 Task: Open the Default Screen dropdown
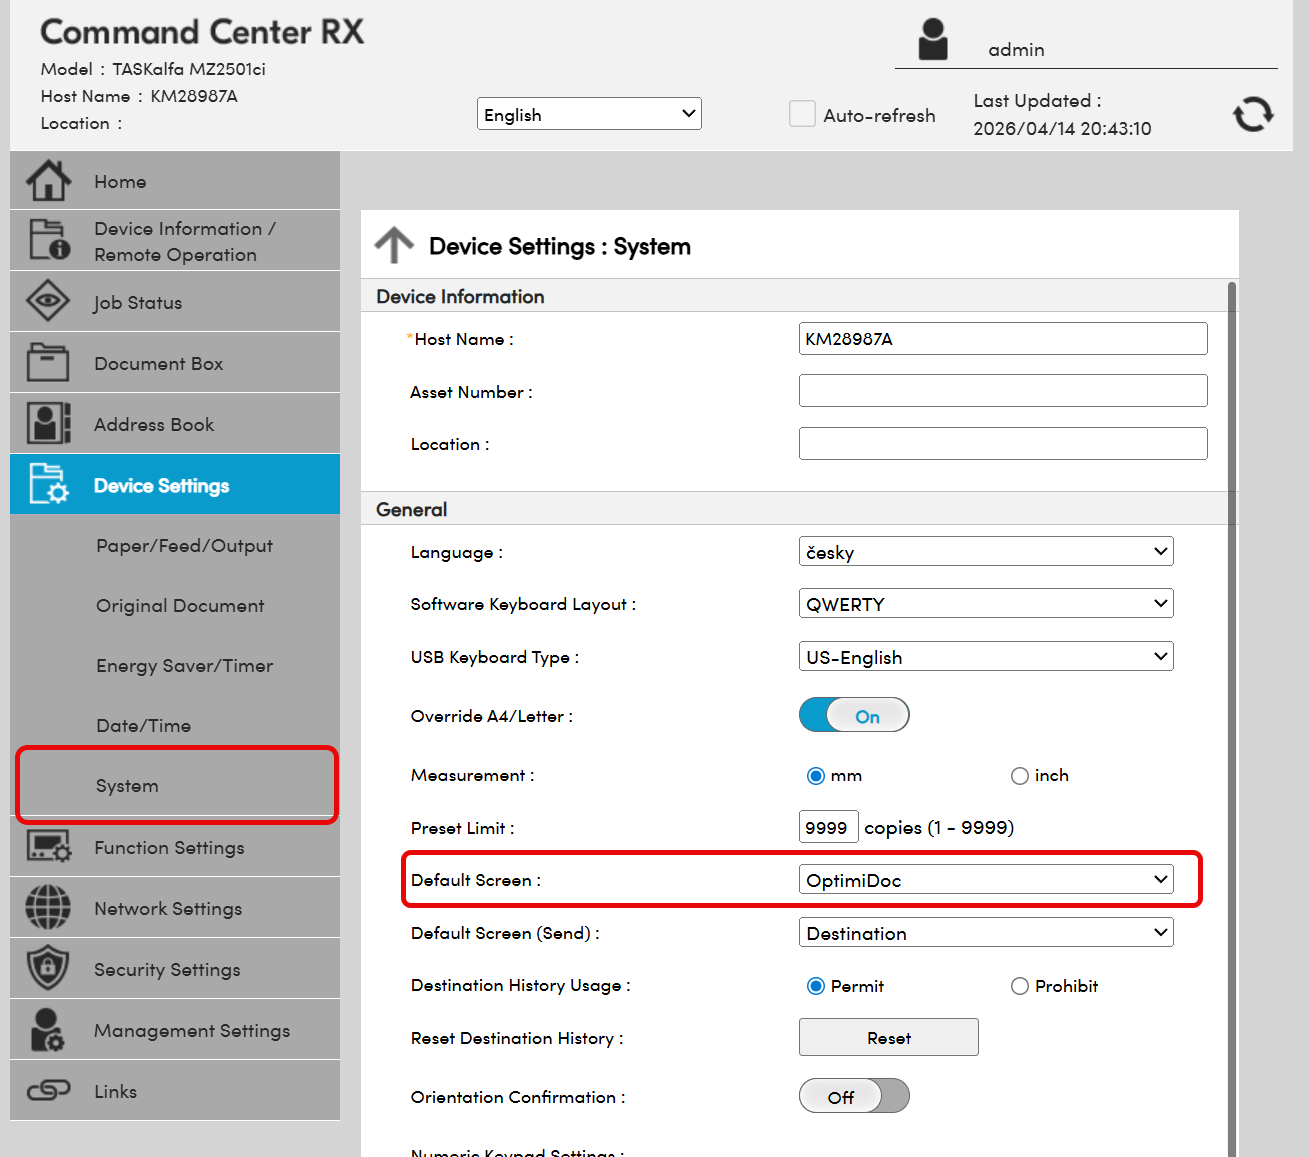[985, 880]
